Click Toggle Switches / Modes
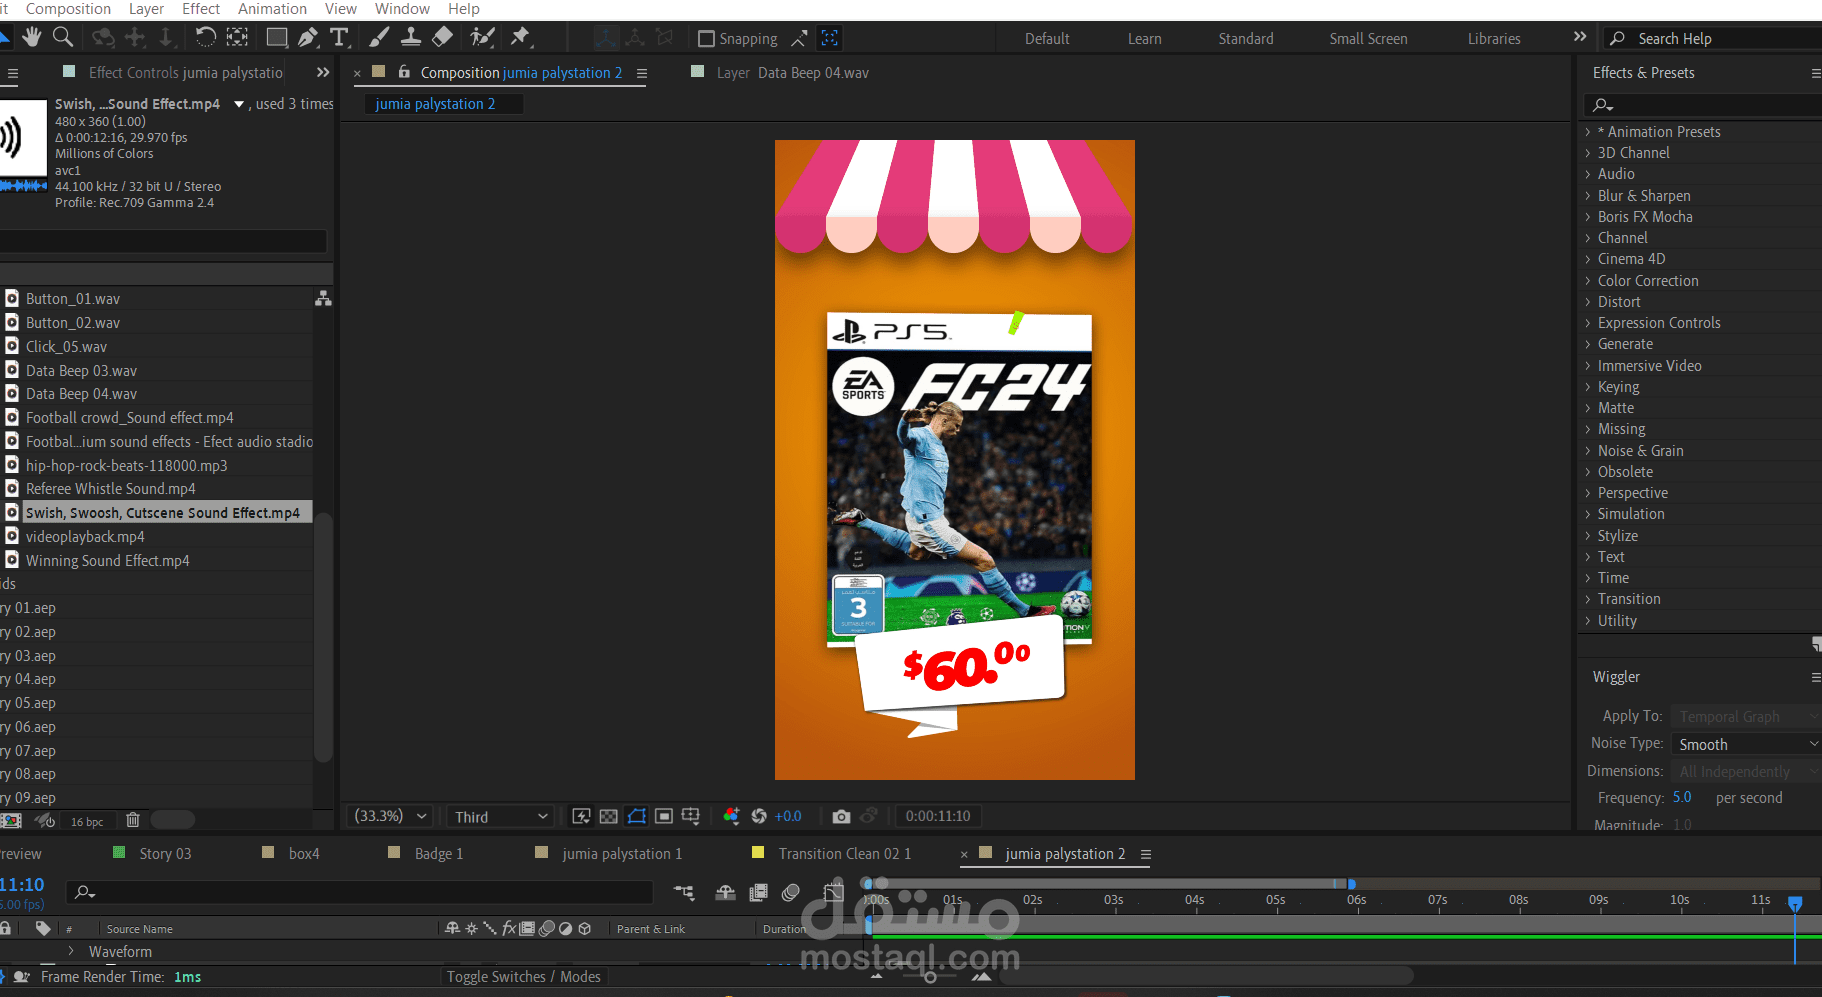The width and height of the screenshot is (1822, 997). coord(523,976)
